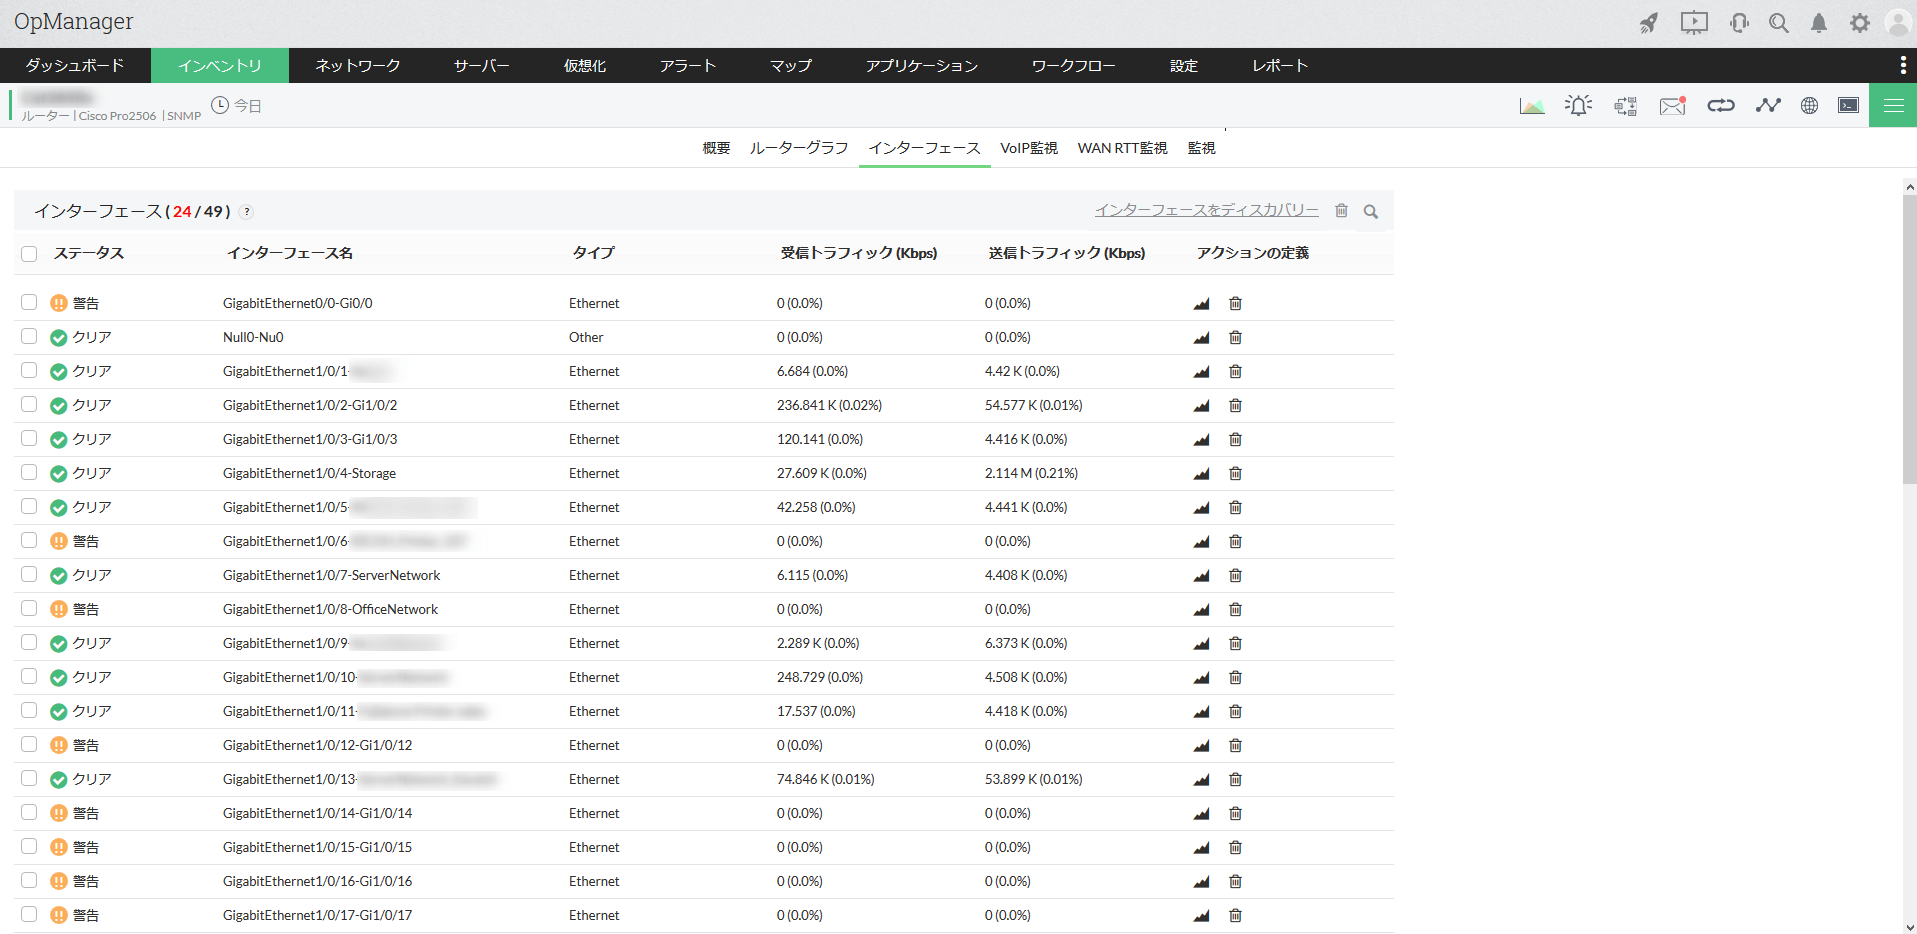This screenshot has width=1917, height=934.
Task: Click the workflow icon in device toolbar
Action: point(1626,106)
